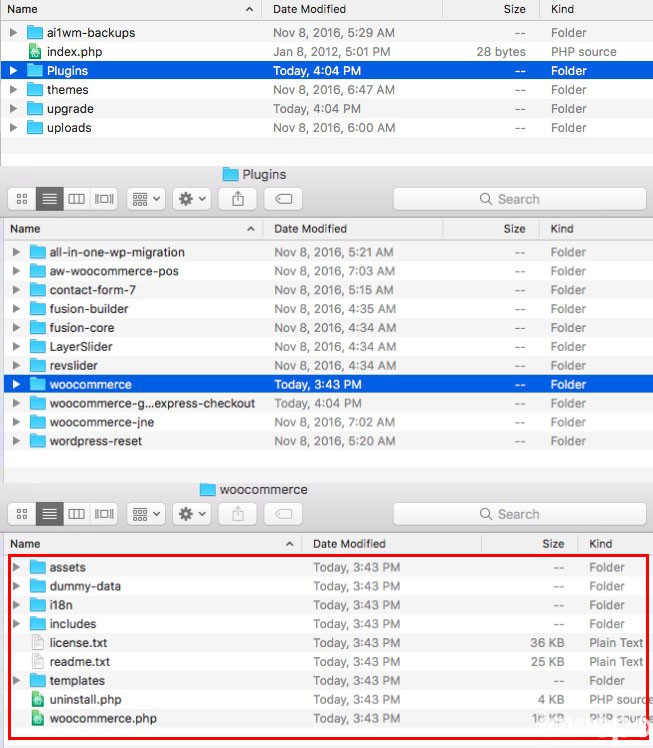Click Search field in Plugins window

point(519,199)
